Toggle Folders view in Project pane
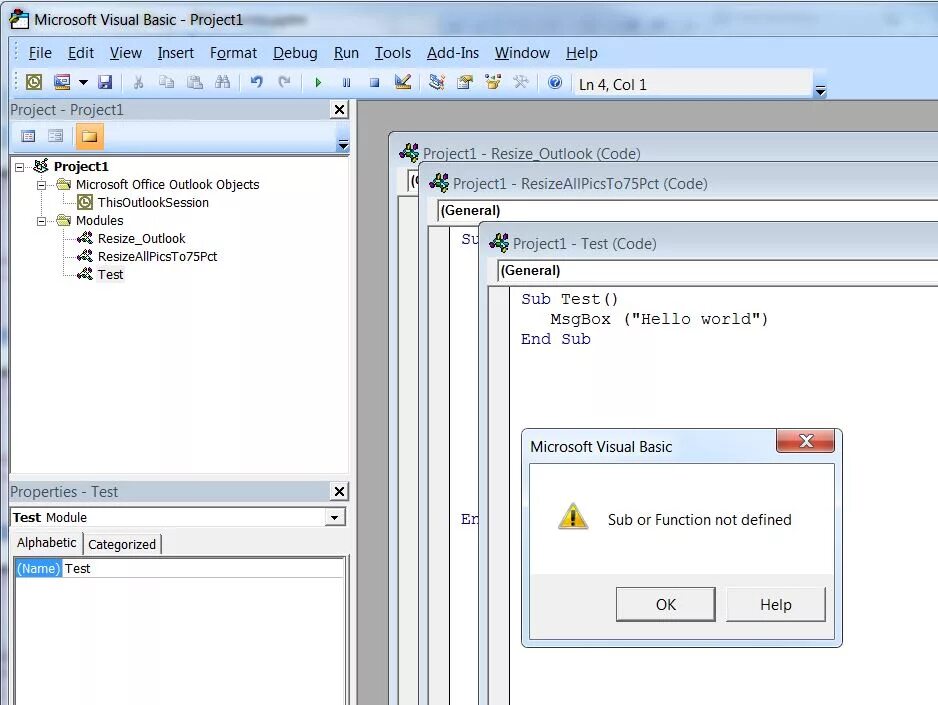 (x=89, y=136)
